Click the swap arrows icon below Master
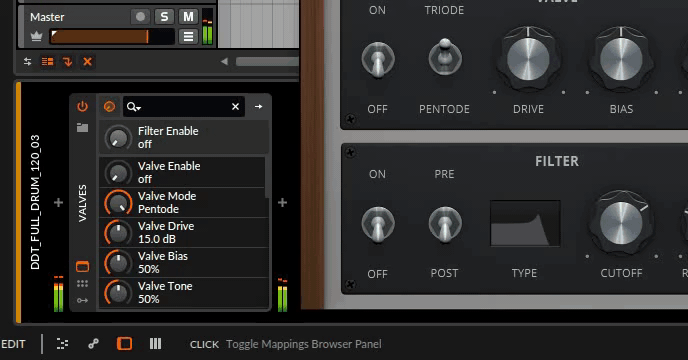 click(28, 61)
